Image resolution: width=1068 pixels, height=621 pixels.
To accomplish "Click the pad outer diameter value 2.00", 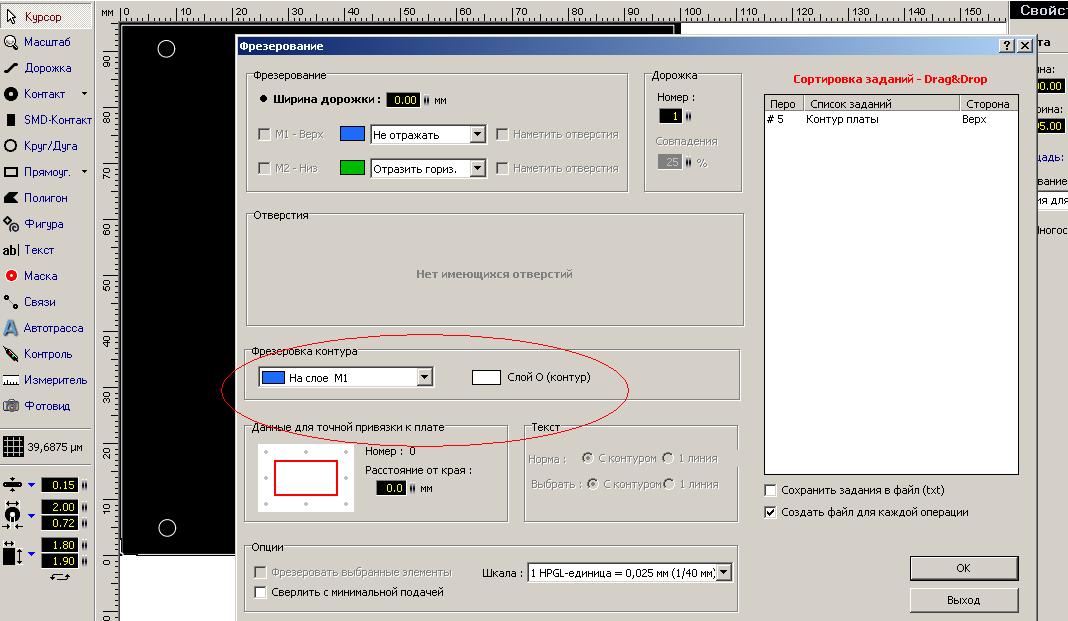I will point(61,507).
